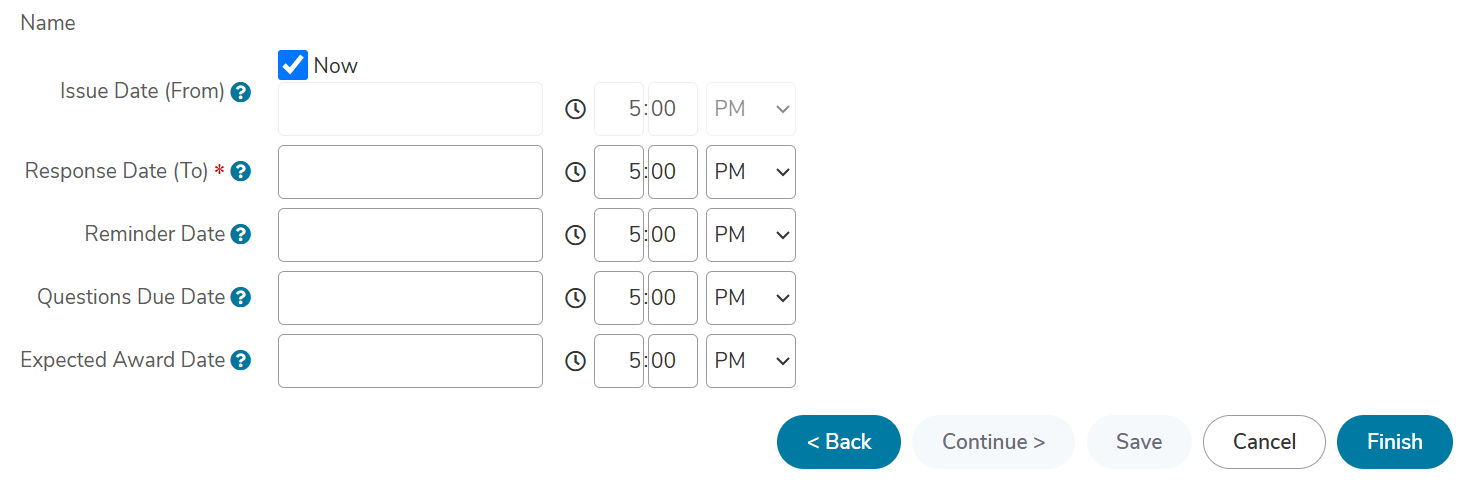This screenshot has width=1471, height=494.
Task: Open help icon beside Response Date (To)
Action: click(x=240, y=172)
